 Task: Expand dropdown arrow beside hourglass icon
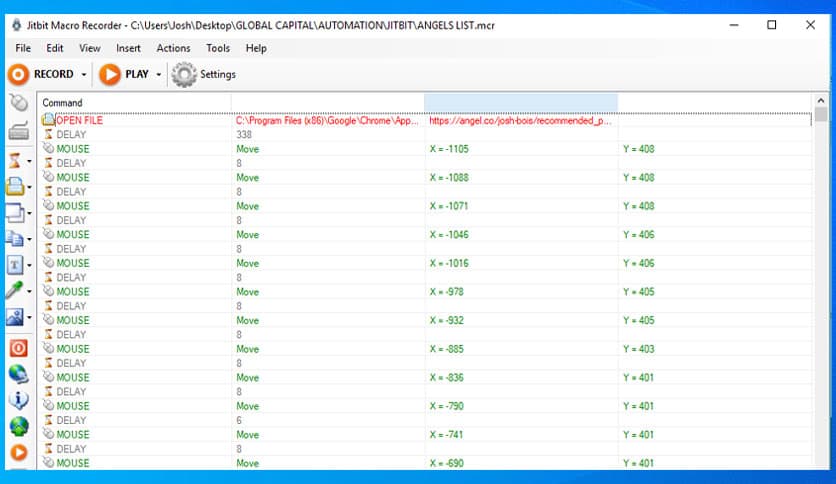tap(29, 161)
